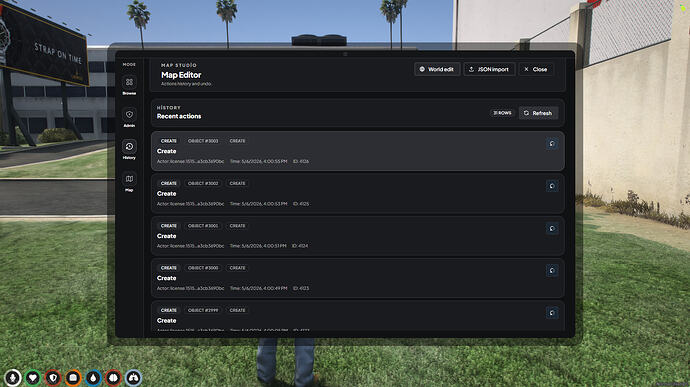Click the Map Editor title
Viewport: 690px width, 387px height.
coord(181,75)
